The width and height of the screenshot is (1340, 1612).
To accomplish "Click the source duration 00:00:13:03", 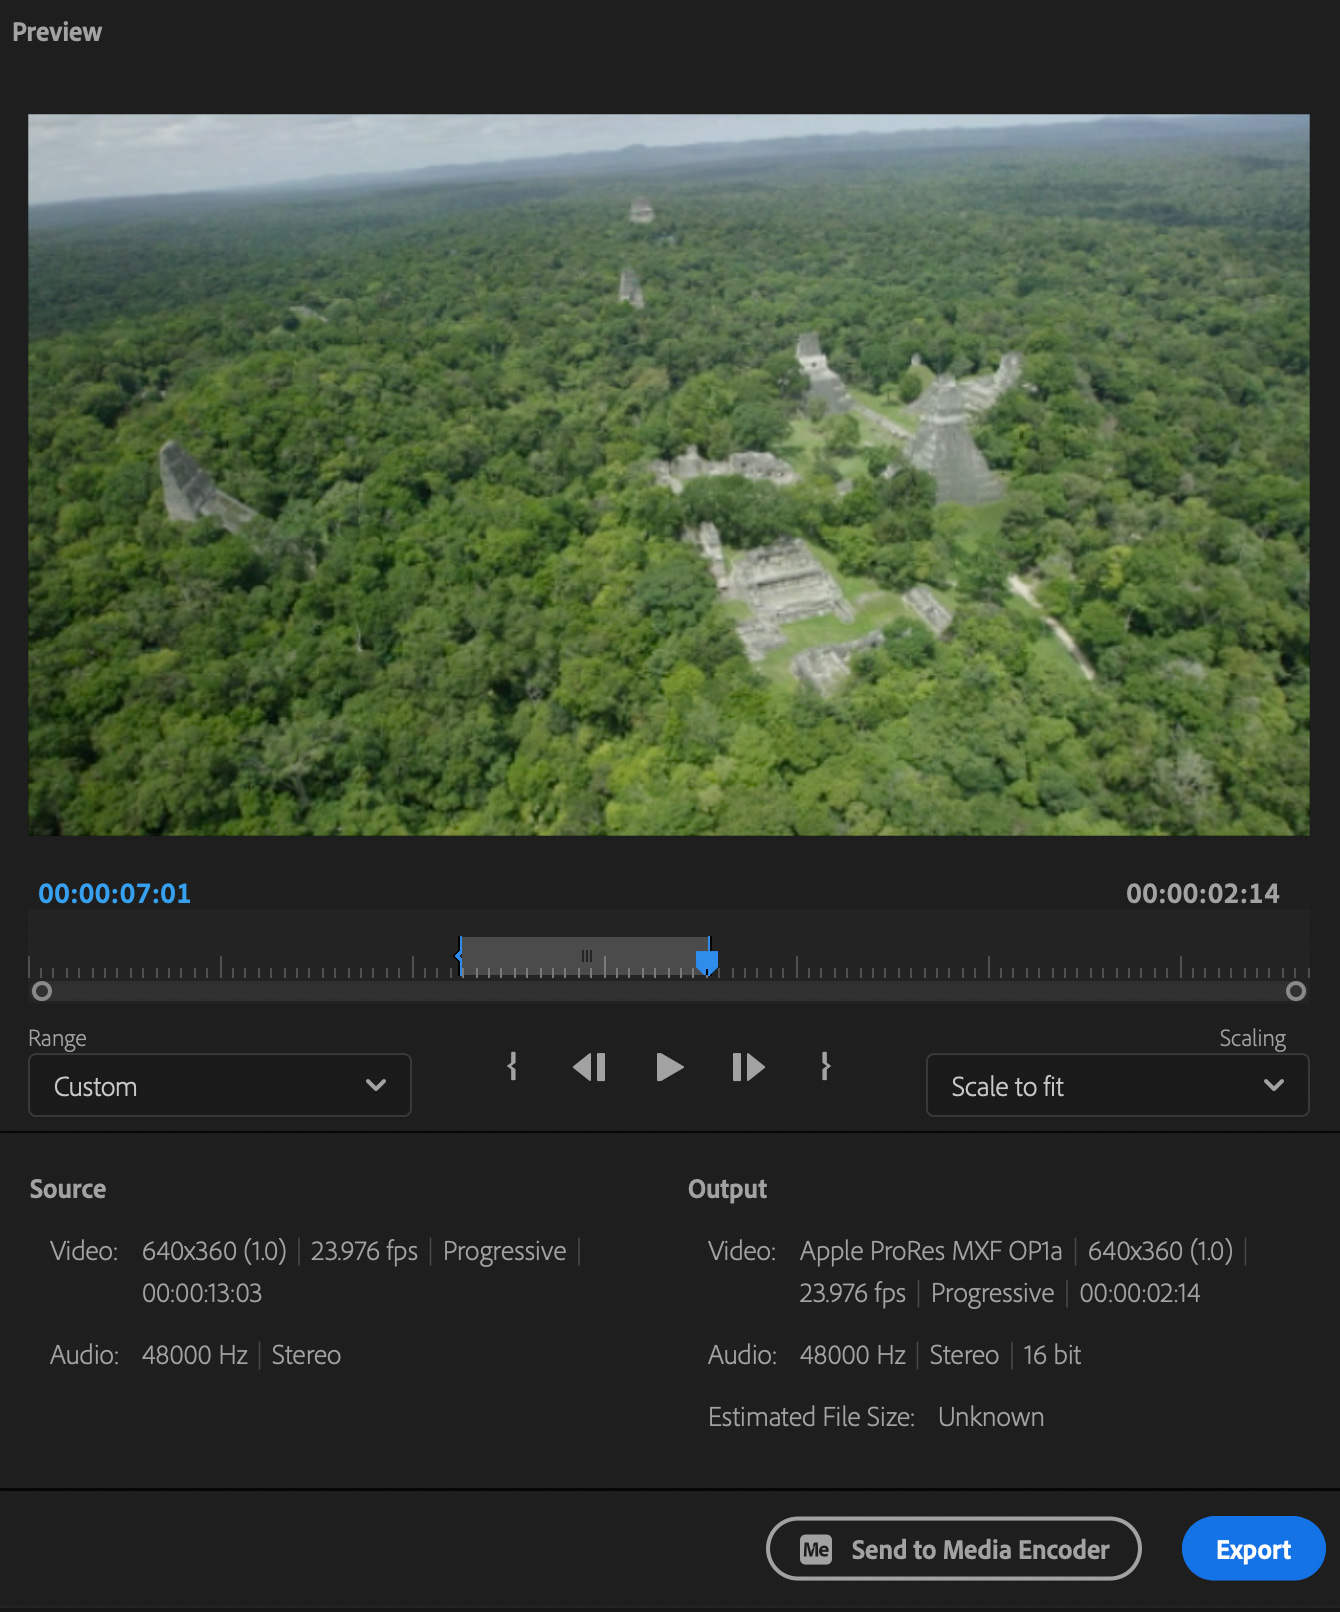I will pyautogui.click(x=202, y=1293).
